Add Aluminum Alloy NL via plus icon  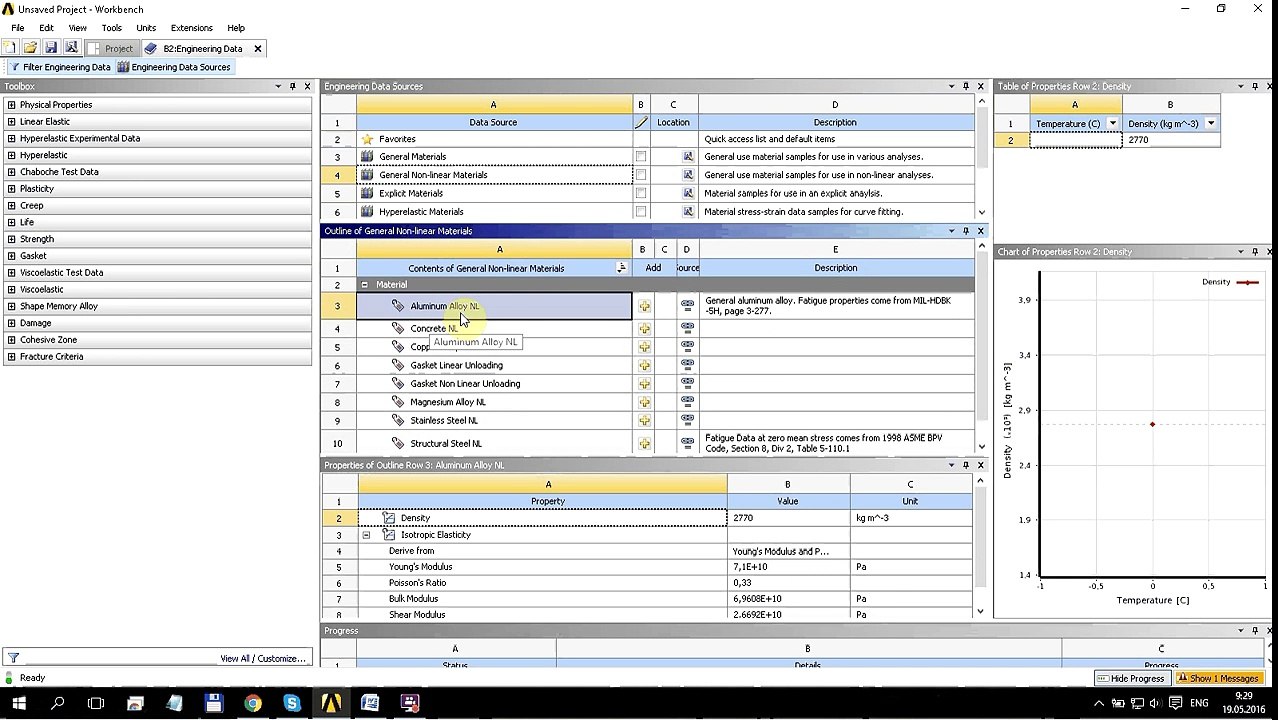pos(644,306)
